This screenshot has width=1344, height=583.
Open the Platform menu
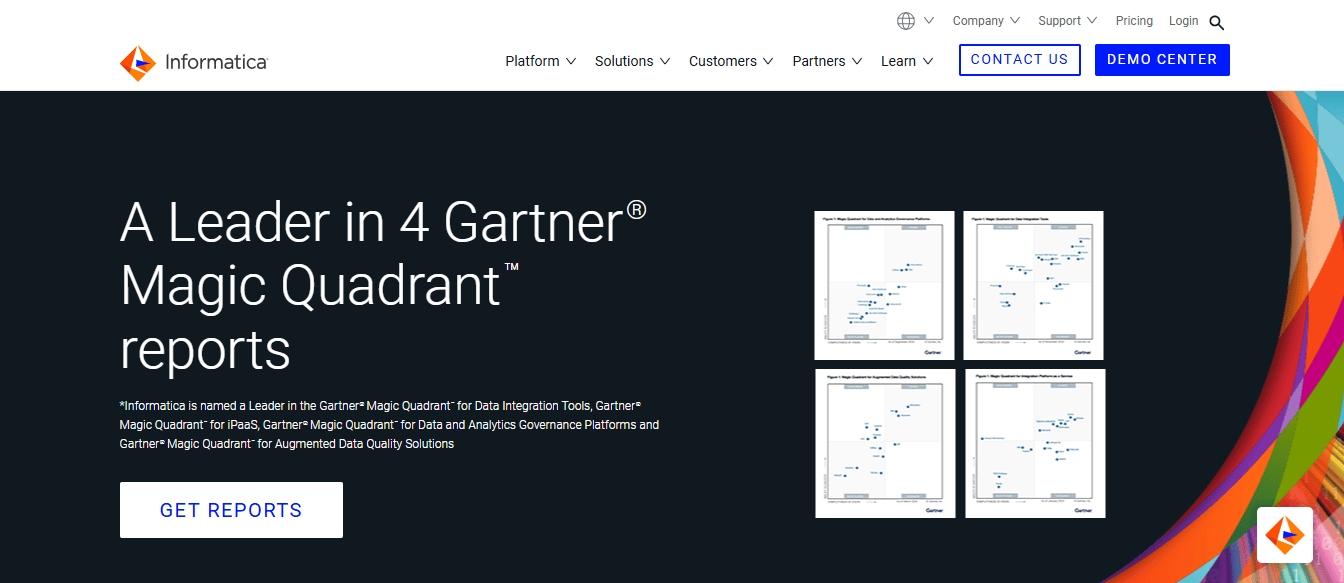point(541,61)
